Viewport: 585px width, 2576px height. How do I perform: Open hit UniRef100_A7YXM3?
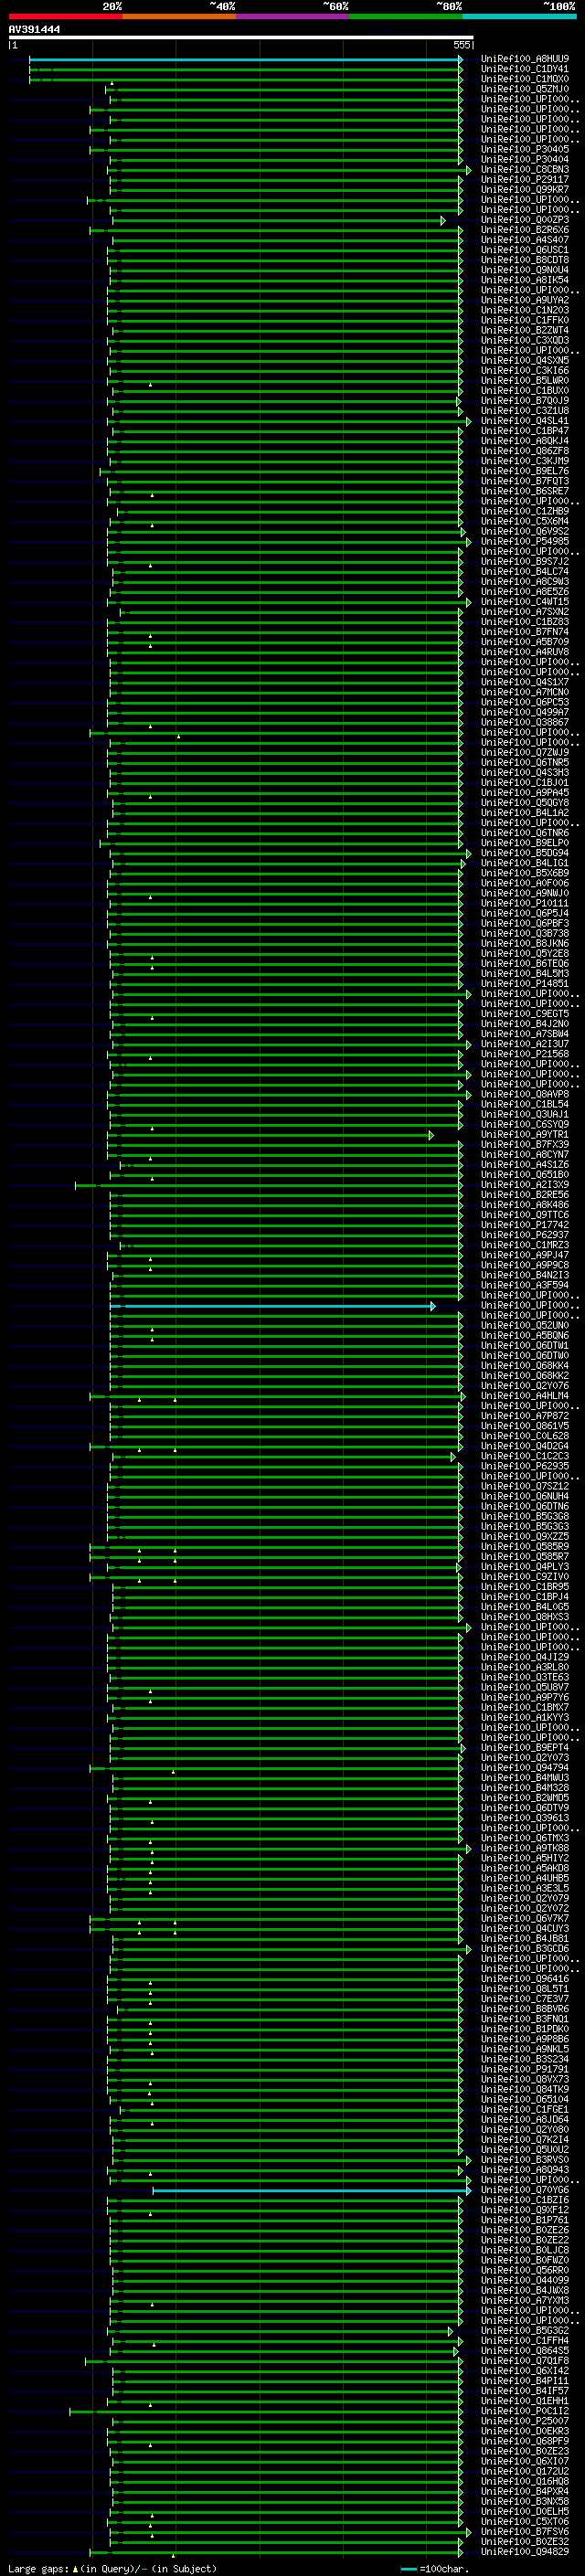tap(525, 2300)
